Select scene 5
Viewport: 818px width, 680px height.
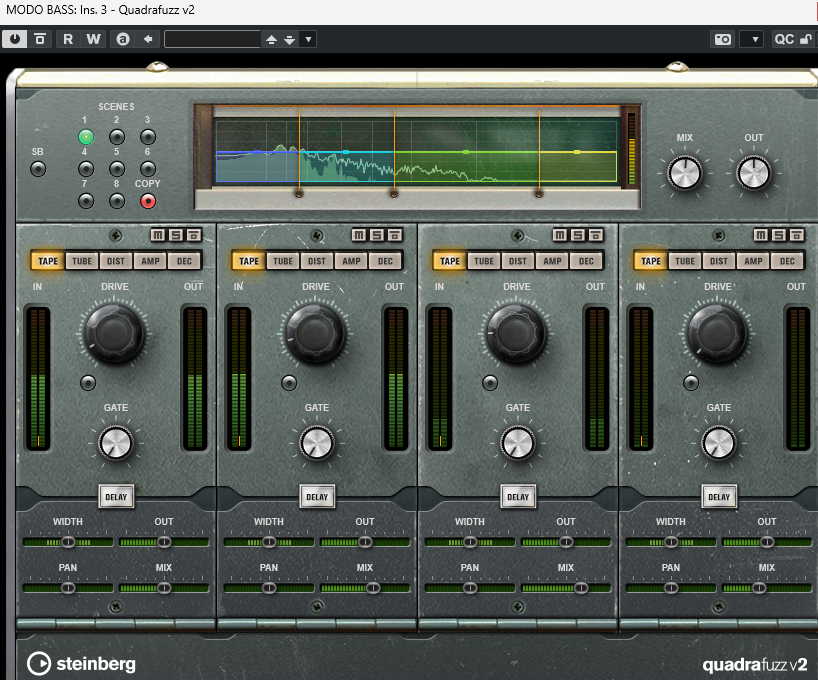117,169
